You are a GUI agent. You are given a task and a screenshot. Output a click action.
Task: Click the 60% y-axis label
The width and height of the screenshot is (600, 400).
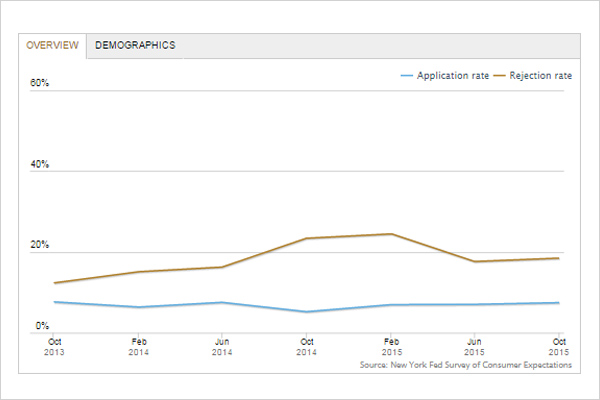point(40,84)
